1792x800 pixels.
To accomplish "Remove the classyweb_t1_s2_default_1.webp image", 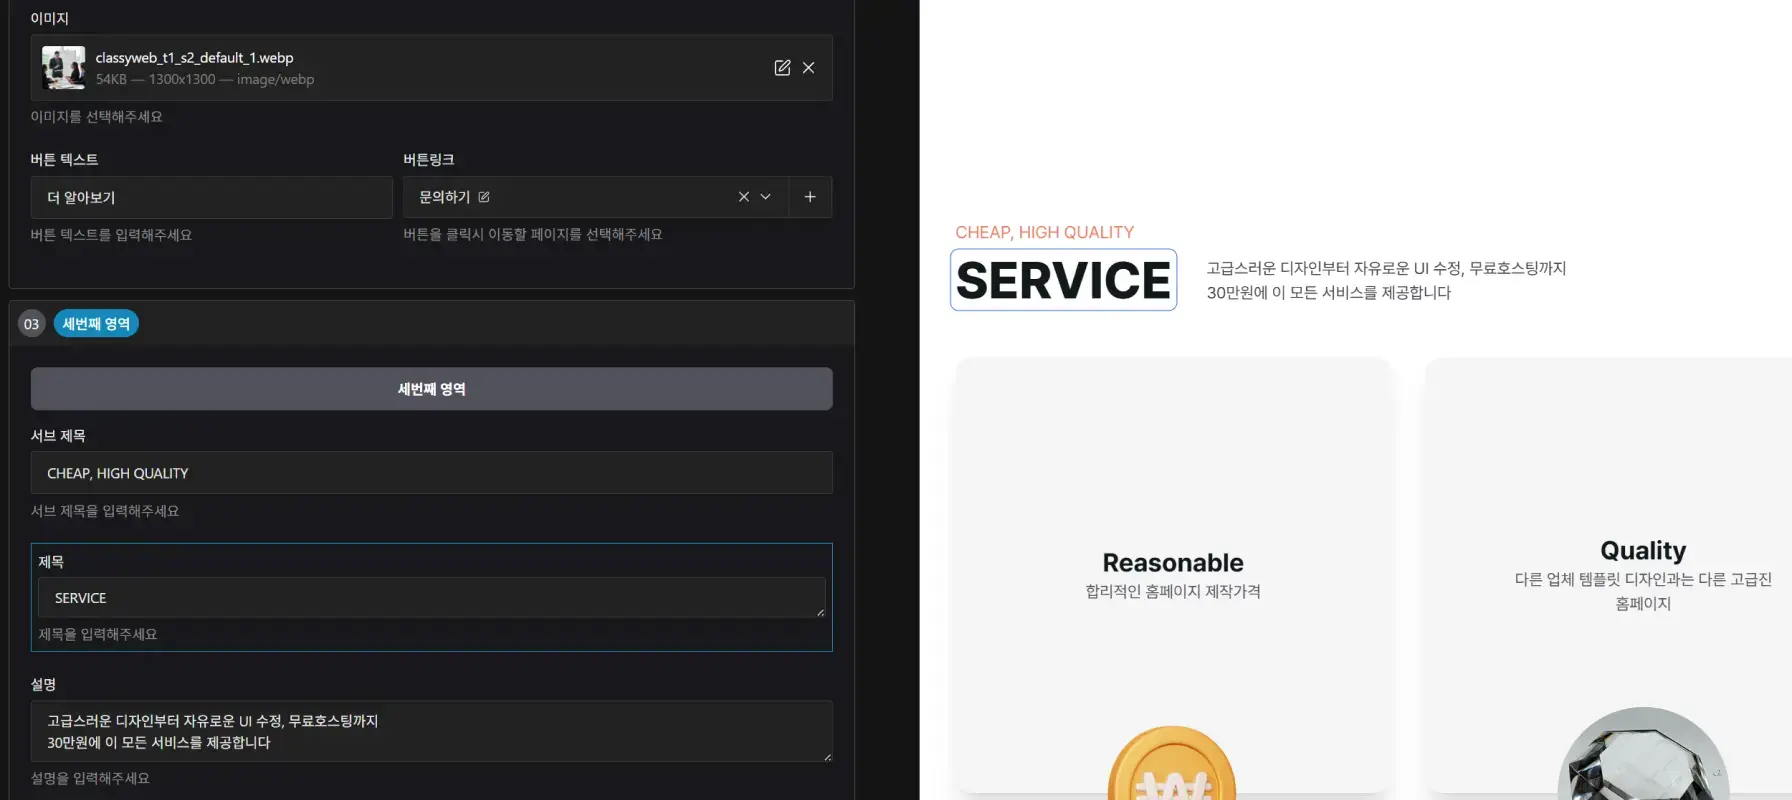I will pyautogui.click(x=809, y=68).
